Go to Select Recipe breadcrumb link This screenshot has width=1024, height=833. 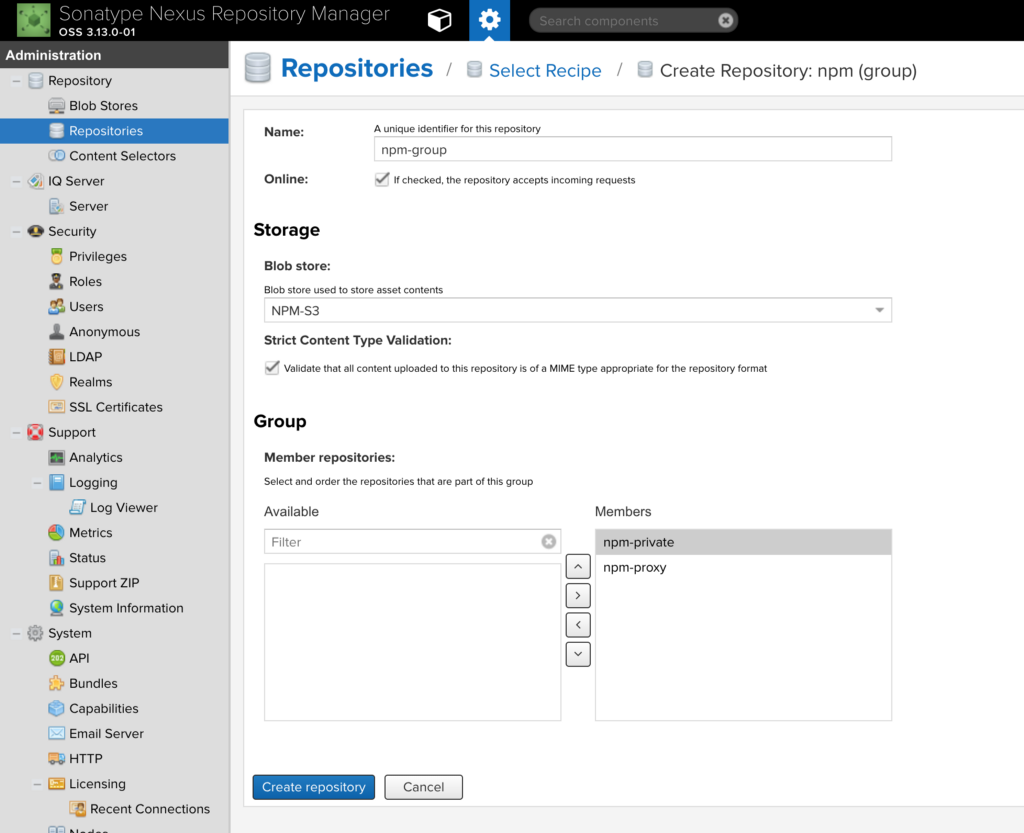click(x=545, y=71)
